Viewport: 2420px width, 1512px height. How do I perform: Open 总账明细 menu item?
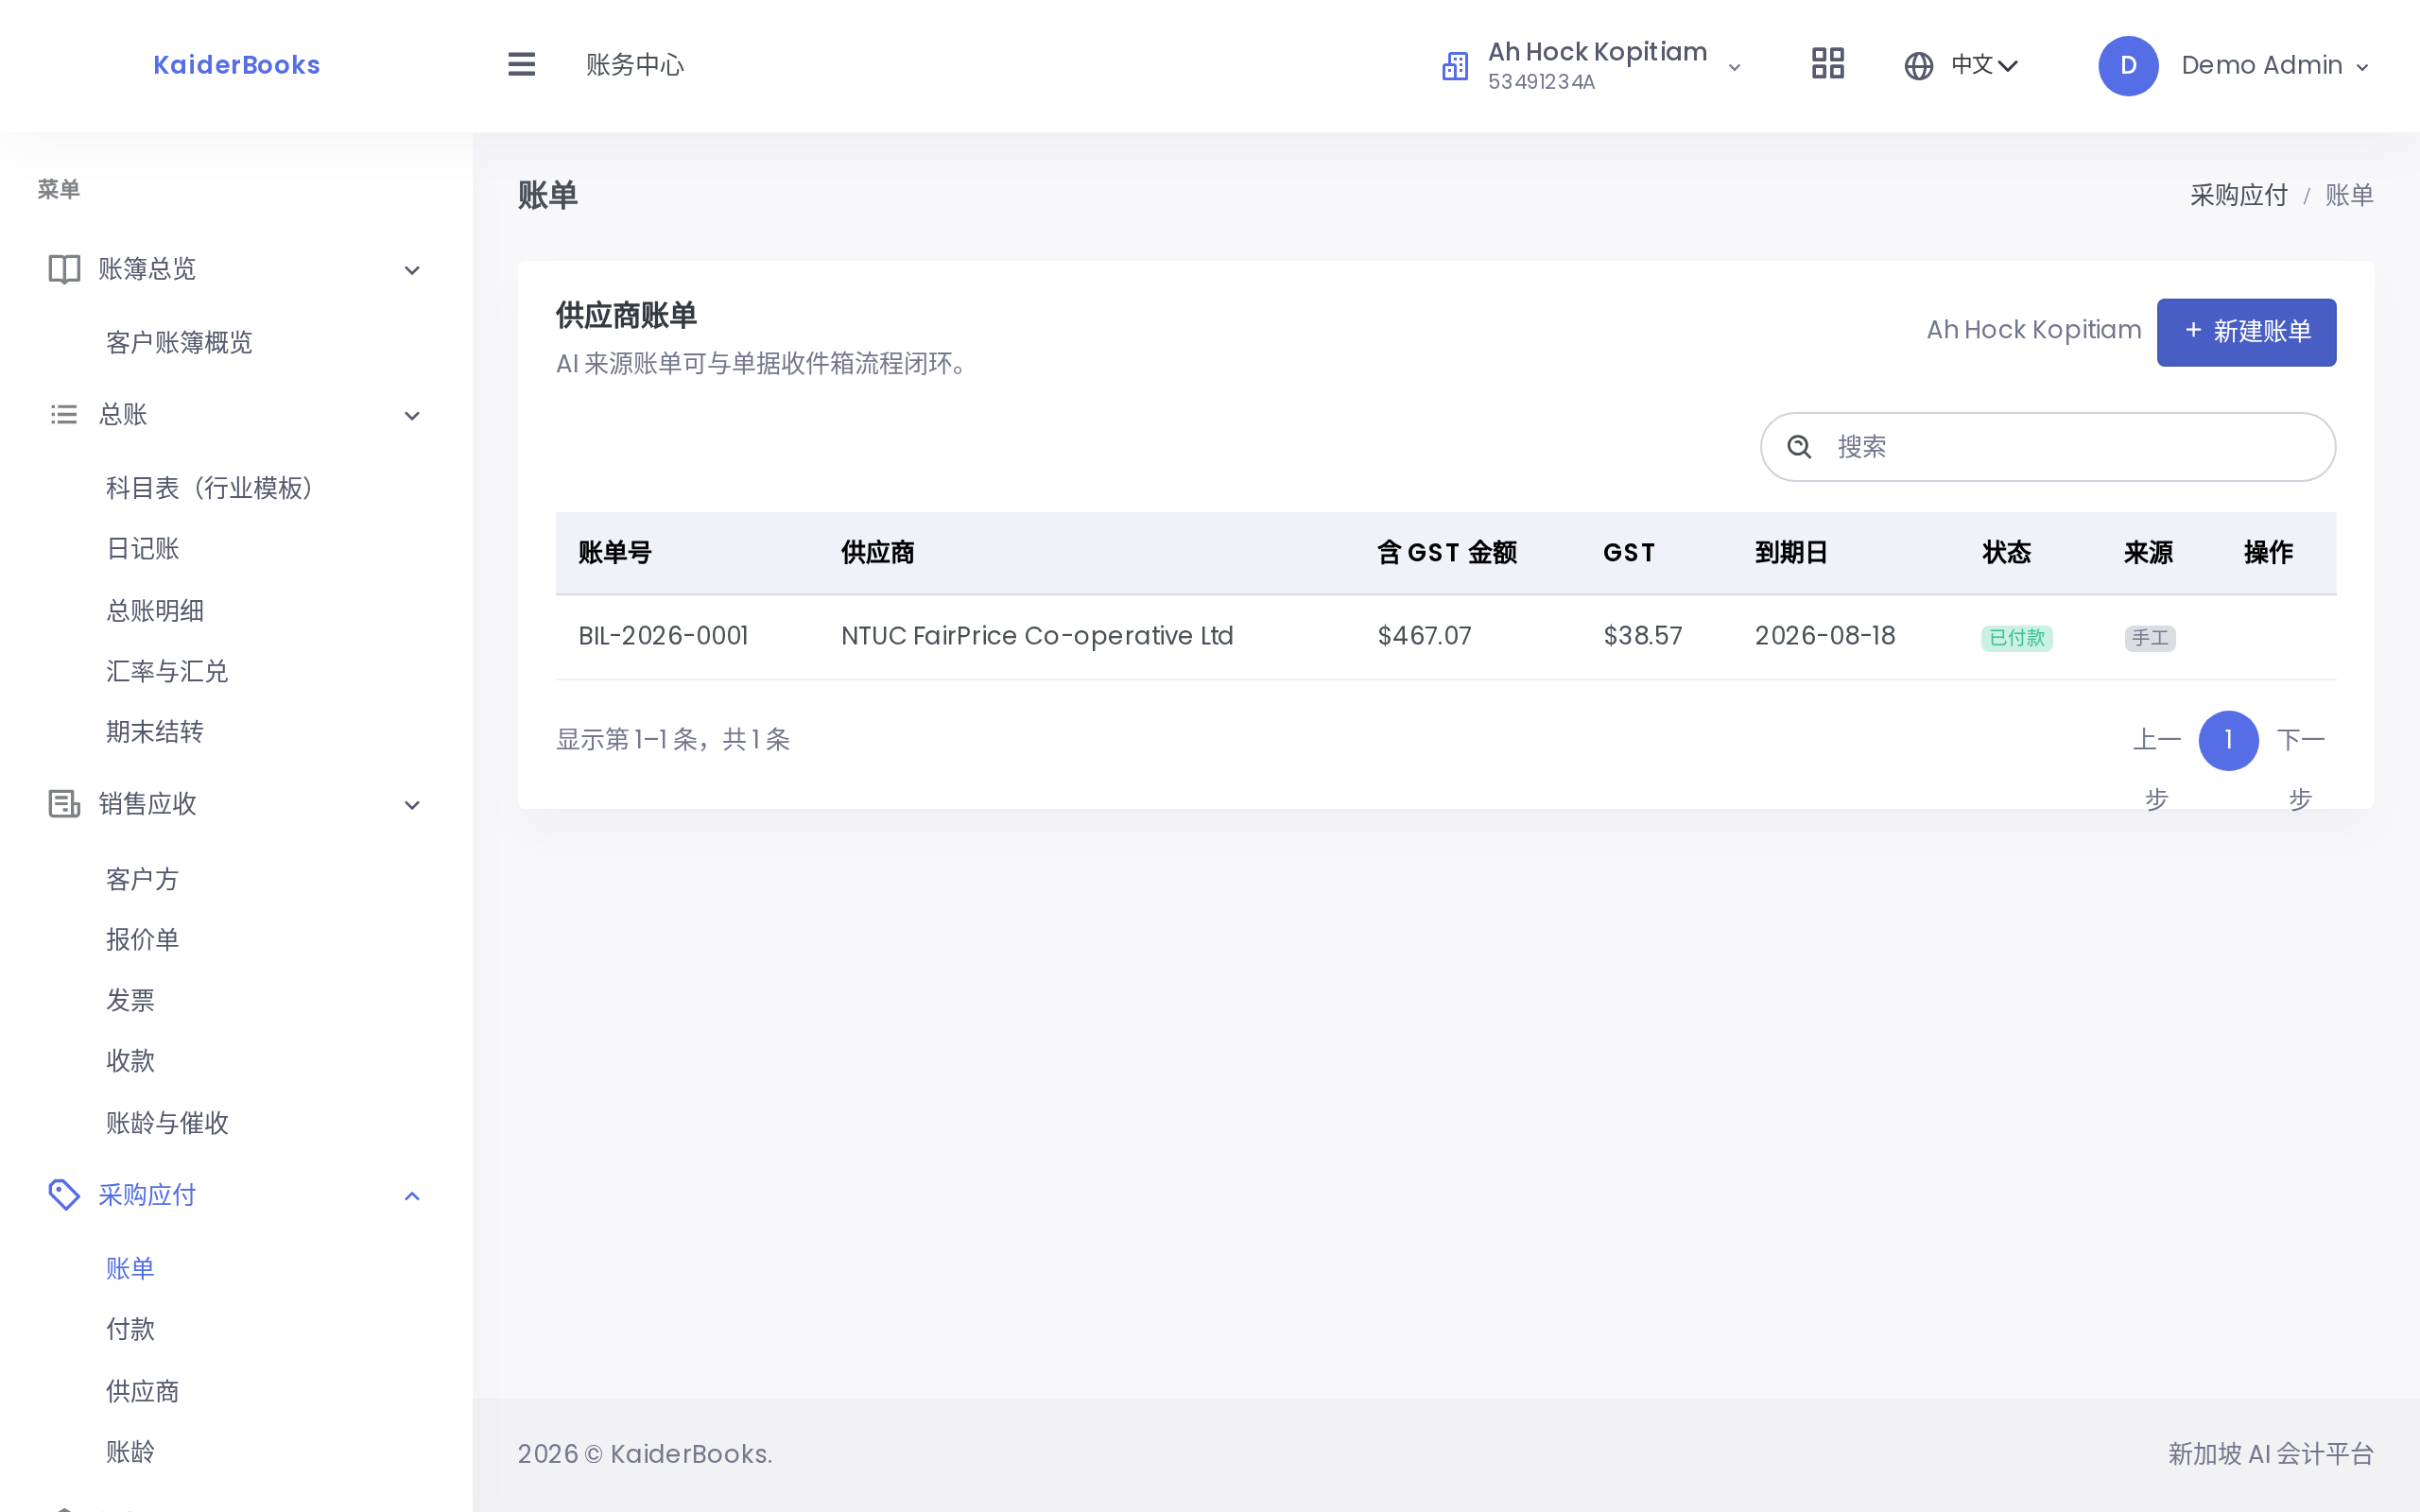155,611
